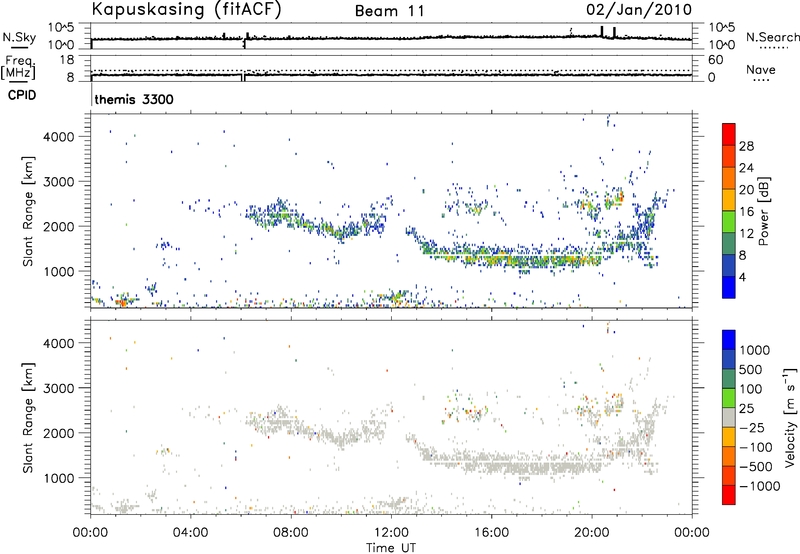Click Slant Range label of power panel
Image resolution: width=800 pixels, height=554 pixels.
tap(28, 211)
